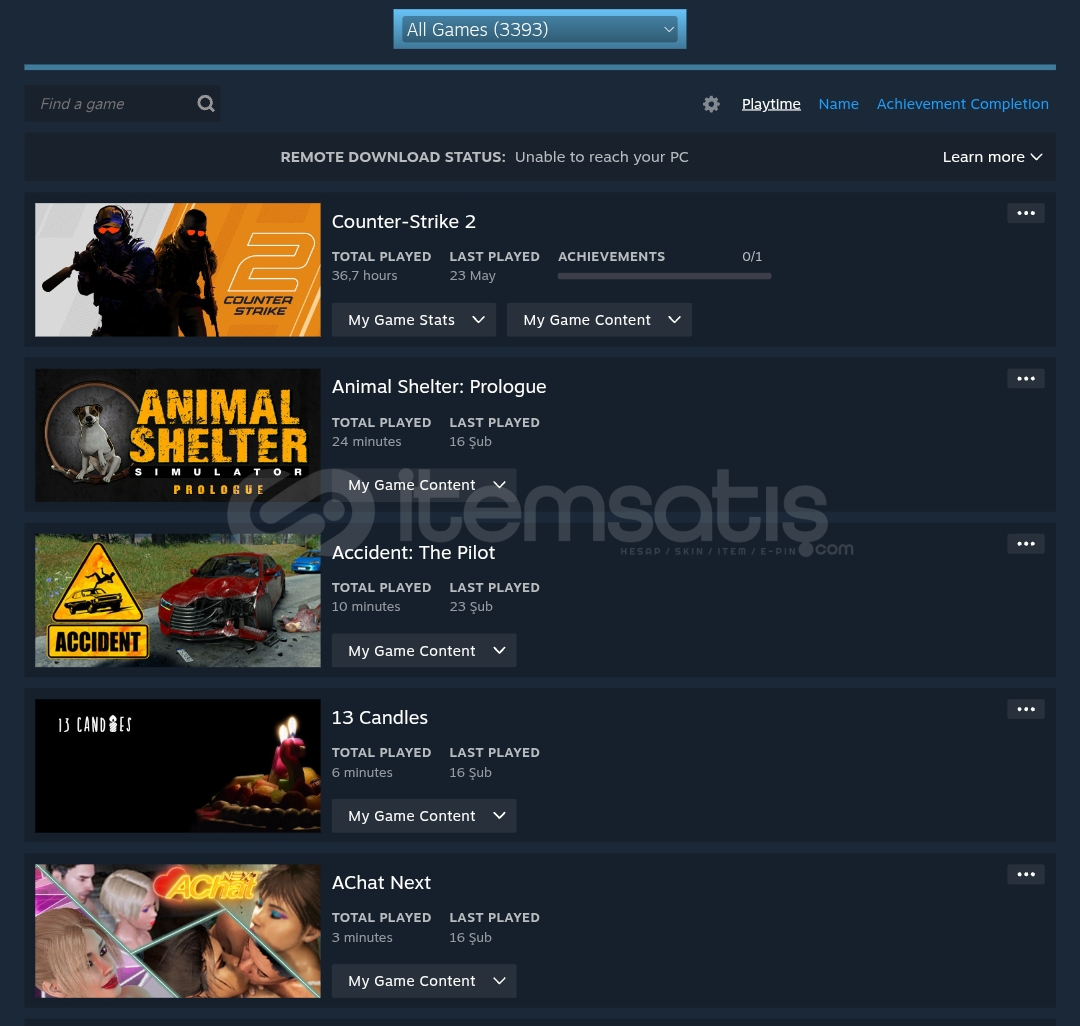Click the 6 minutes playtime text
This screenshot has height=1026, width=1080.
coord(362,772)
